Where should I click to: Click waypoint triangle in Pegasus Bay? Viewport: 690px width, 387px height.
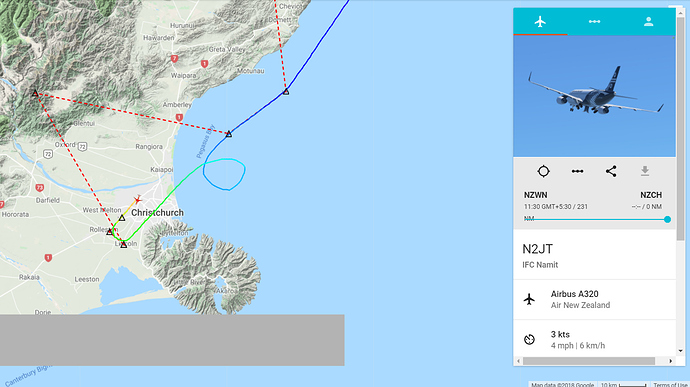click(228, 134)
